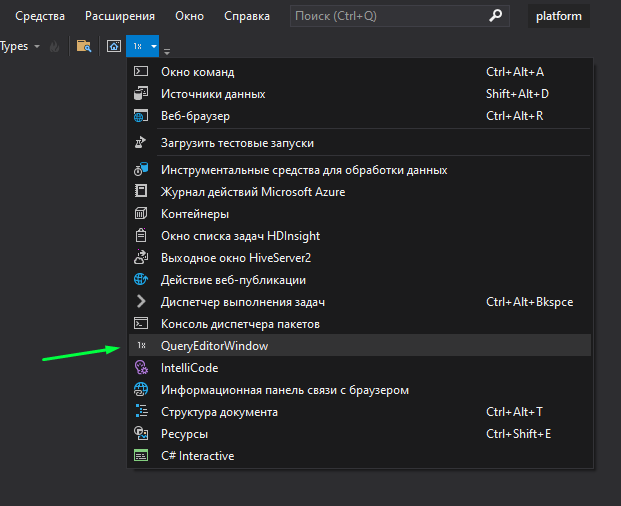
Task: Click the IntelliCode lightbulb icon
Action: click(141, 368)
